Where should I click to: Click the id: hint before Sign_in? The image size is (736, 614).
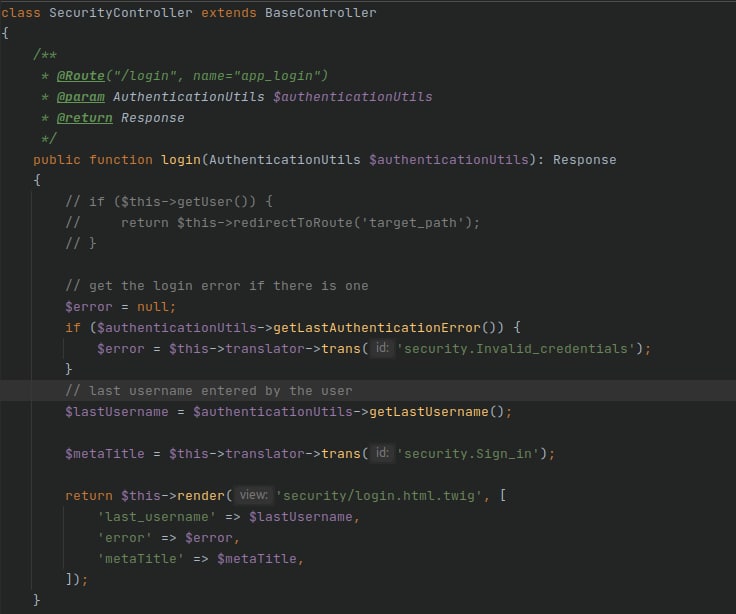coord(382,453)
